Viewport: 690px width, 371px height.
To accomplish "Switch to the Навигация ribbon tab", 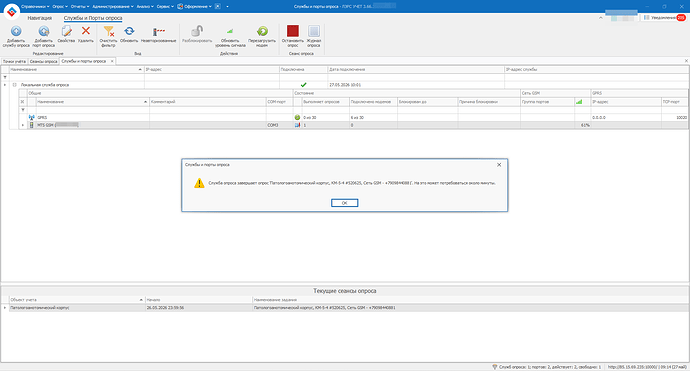I will 40,18.
